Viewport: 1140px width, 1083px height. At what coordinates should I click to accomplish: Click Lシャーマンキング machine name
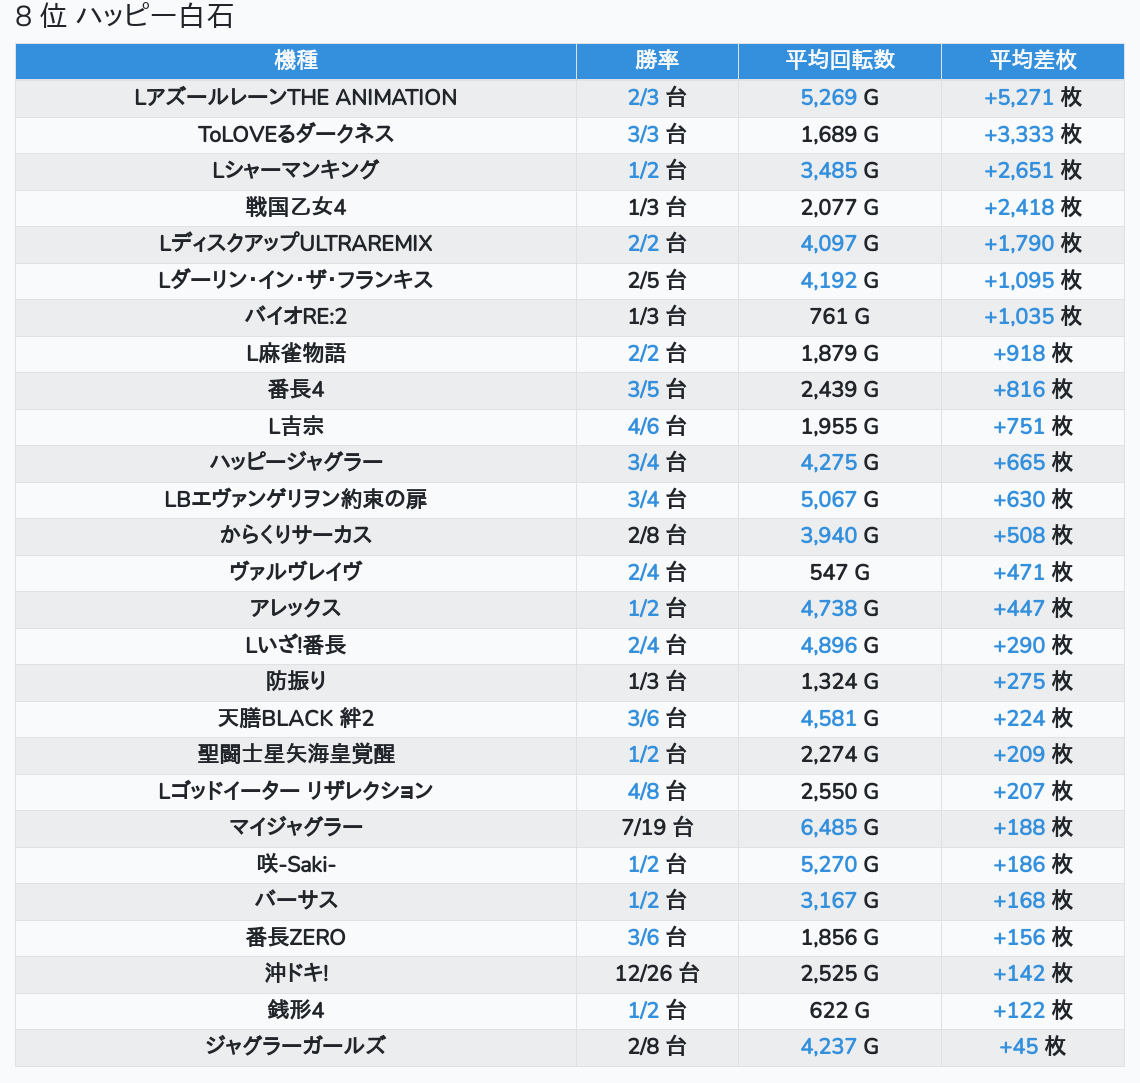pos(296,171)
